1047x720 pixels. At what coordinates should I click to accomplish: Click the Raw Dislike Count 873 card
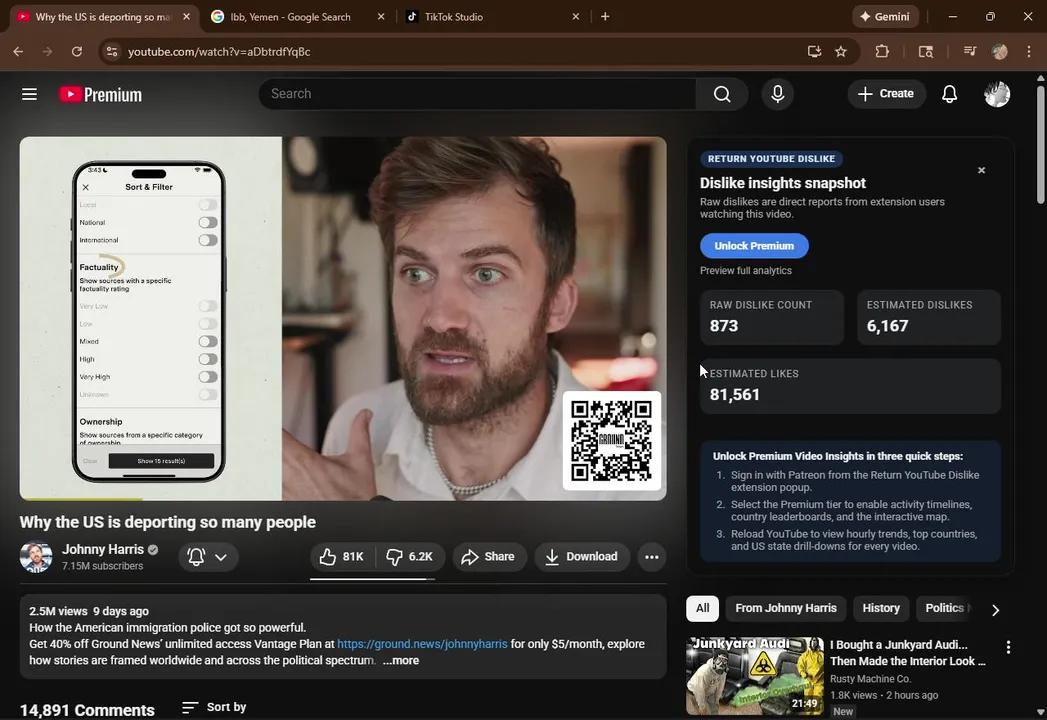(x=771, y=317)
